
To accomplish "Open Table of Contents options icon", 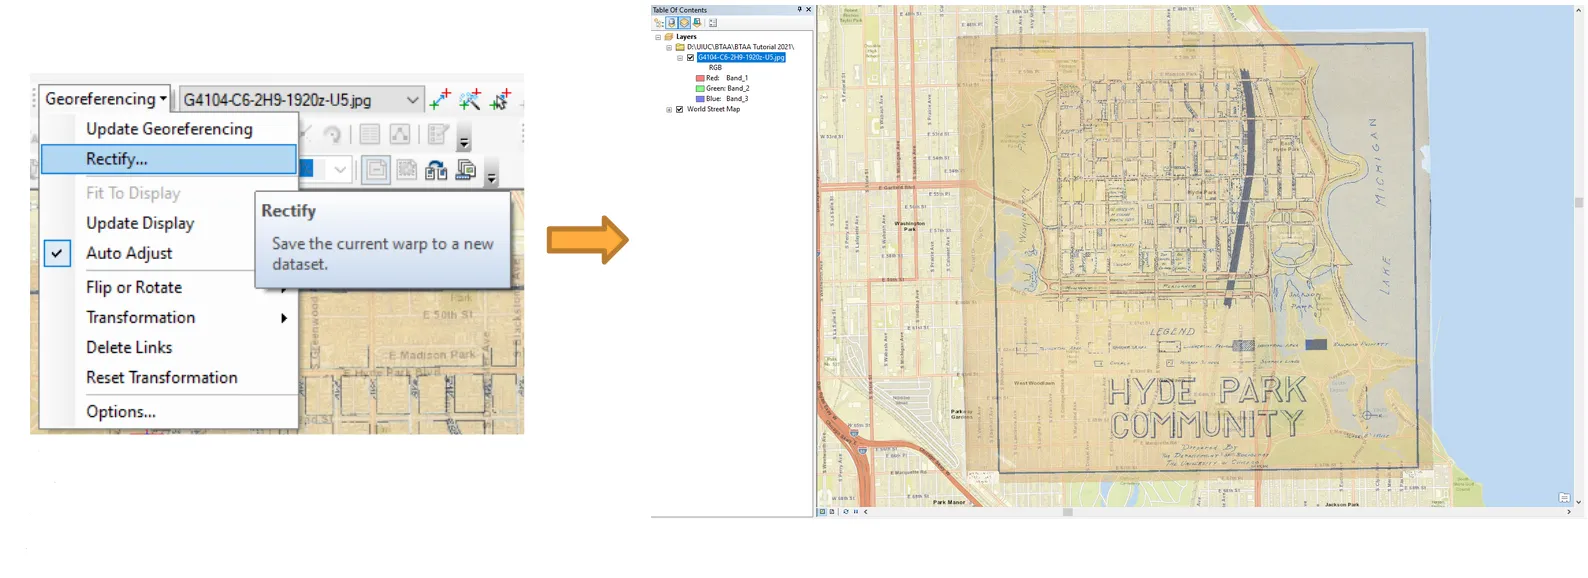I will tap(713, 23).
